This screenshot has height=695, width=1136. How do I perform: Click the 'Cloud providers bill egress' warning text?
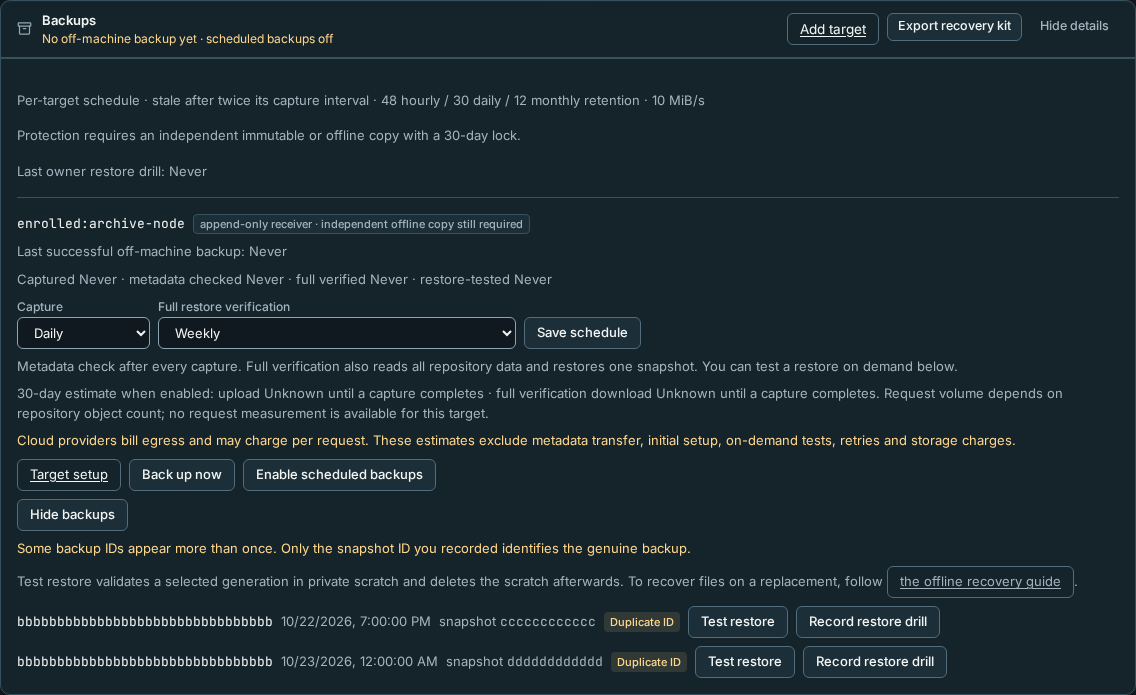pyautogui.click(x=516, y=441)
